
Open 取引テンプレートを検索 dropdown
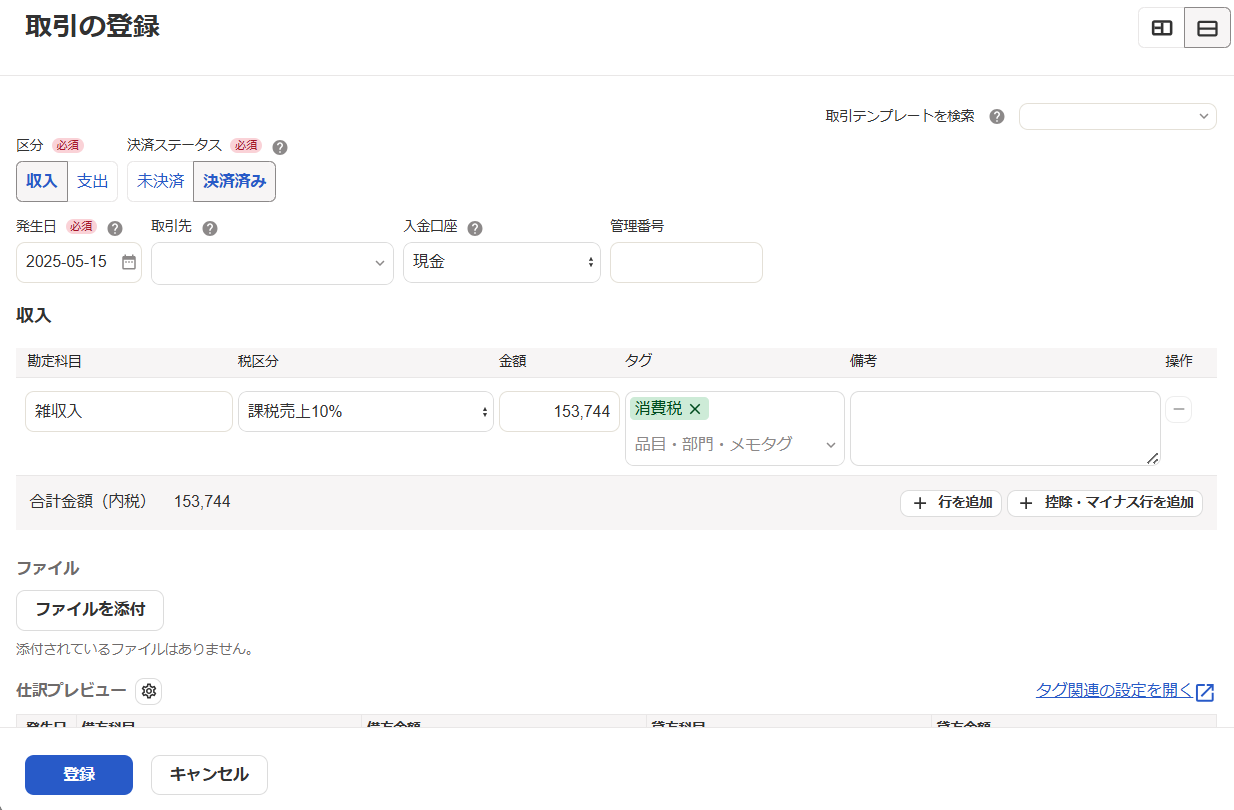click(1118, 116)
